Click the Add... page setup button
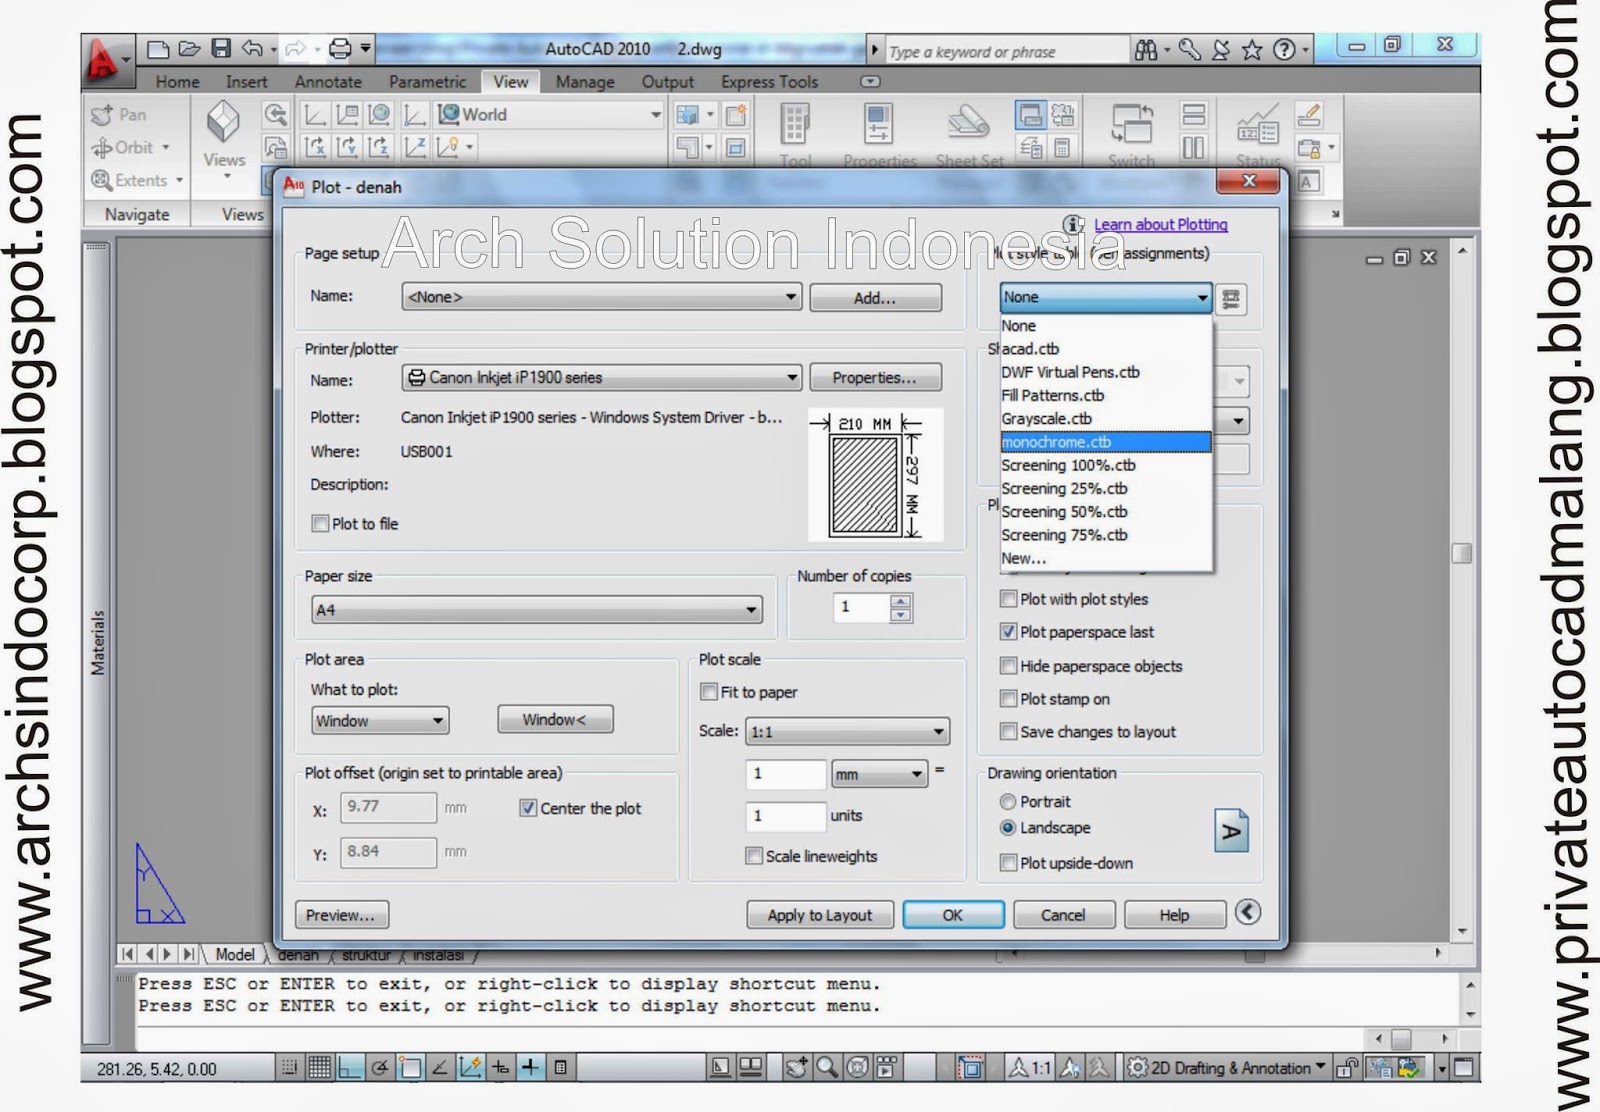The height and width of the screenshot is (1112, 1600). pyautogui.click(x=875, y=298)
